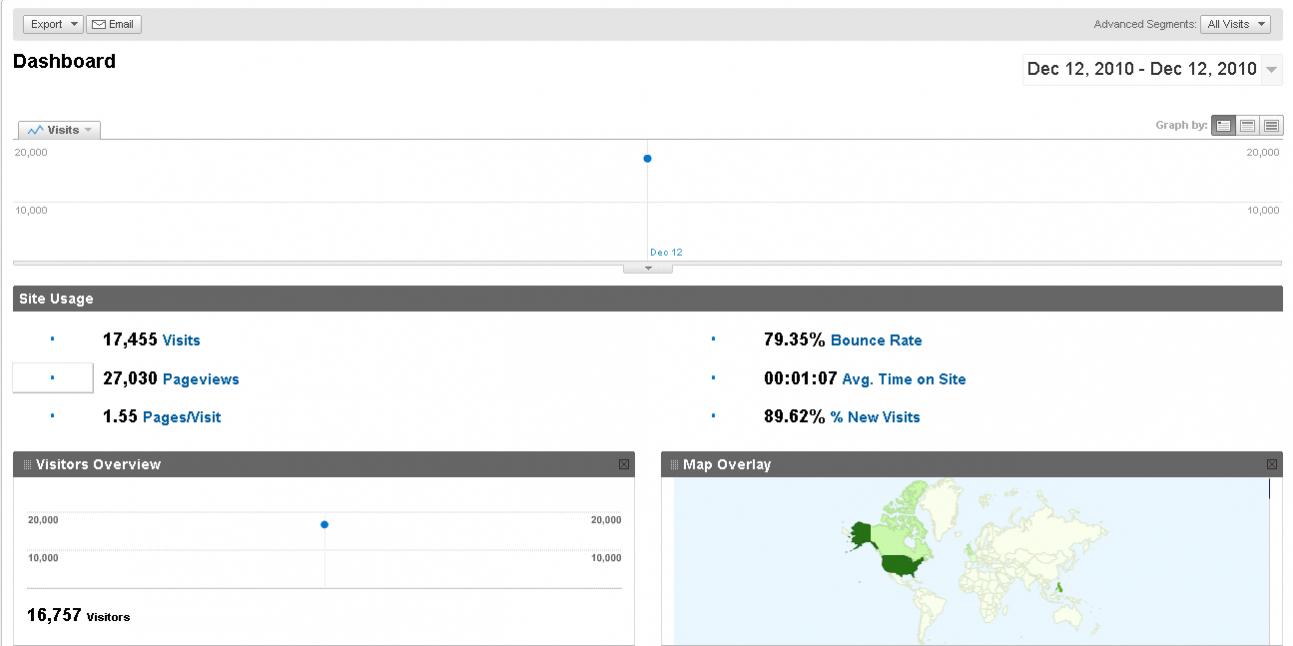Open the Bounce Rate report link

pos(876,340)
